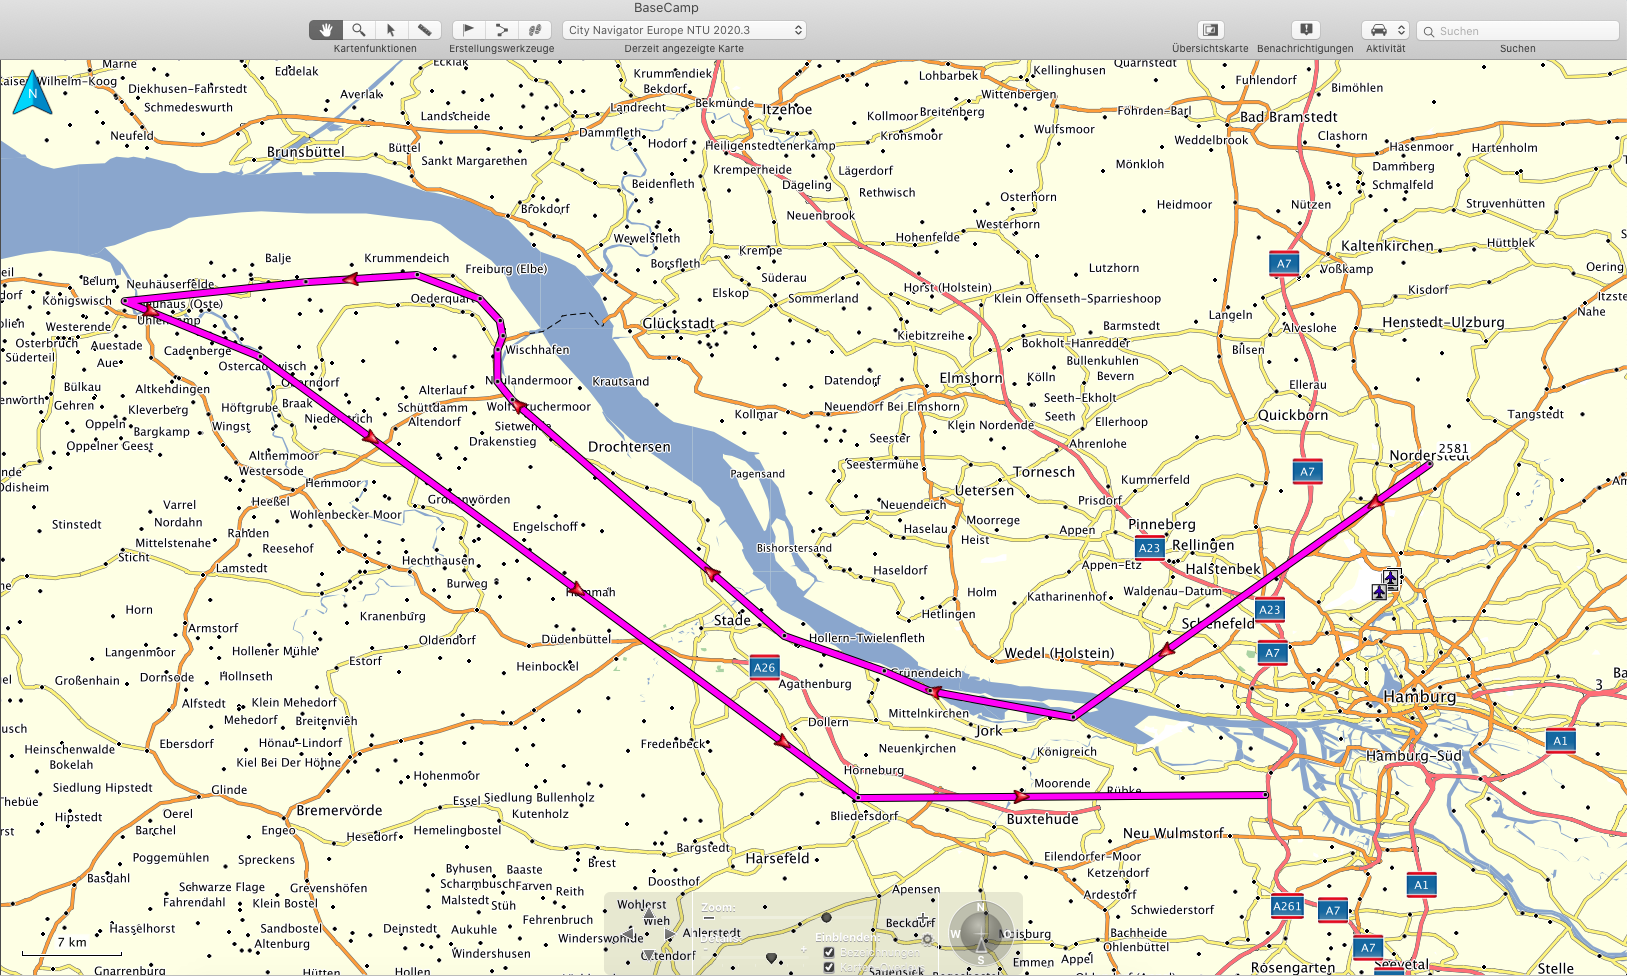
Task: Click the zoom slider knob
Action: click(826, 917)
